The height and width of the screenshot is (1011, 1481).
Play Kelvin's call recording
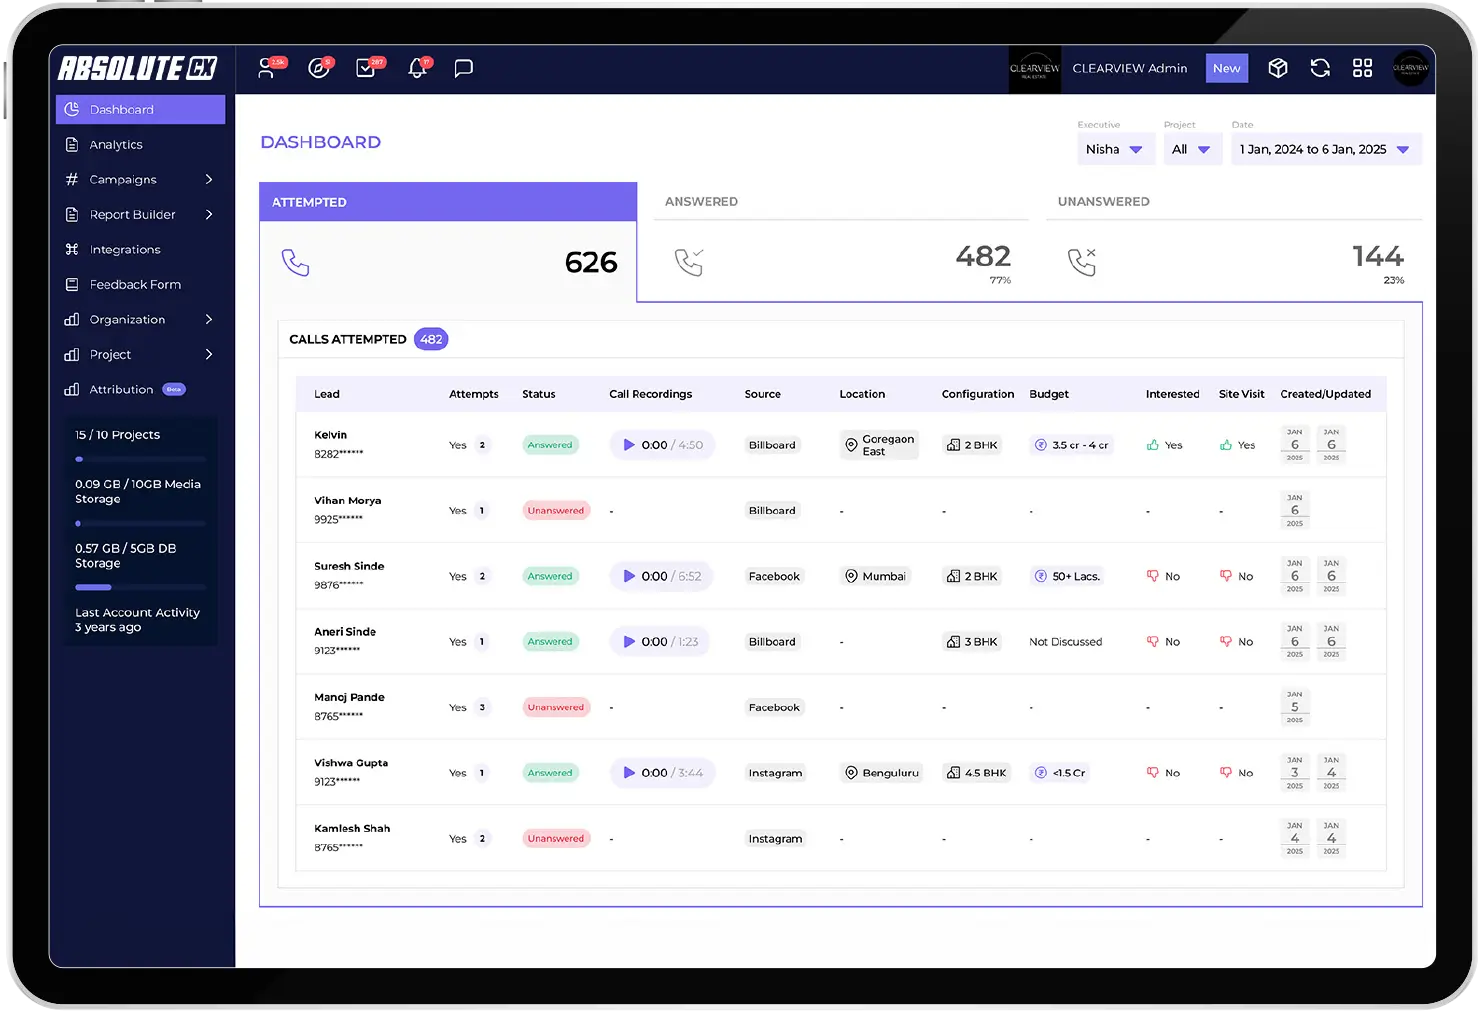click(x=629, y=445)
